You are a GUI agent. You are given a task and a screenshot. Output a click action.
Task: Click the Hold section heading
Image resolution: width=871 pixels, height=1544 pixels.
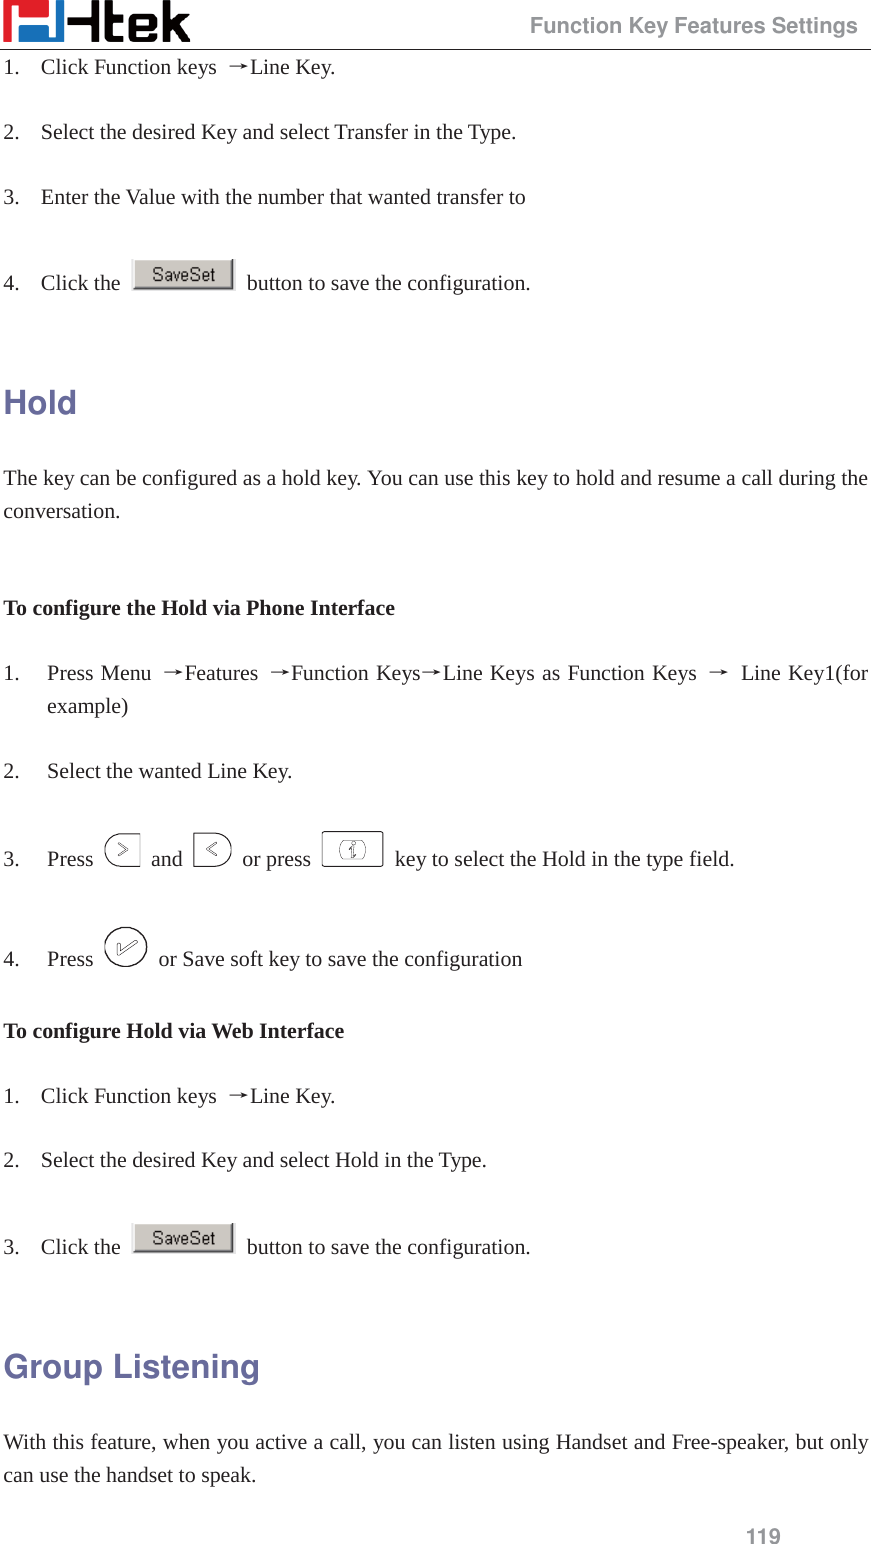40,403
